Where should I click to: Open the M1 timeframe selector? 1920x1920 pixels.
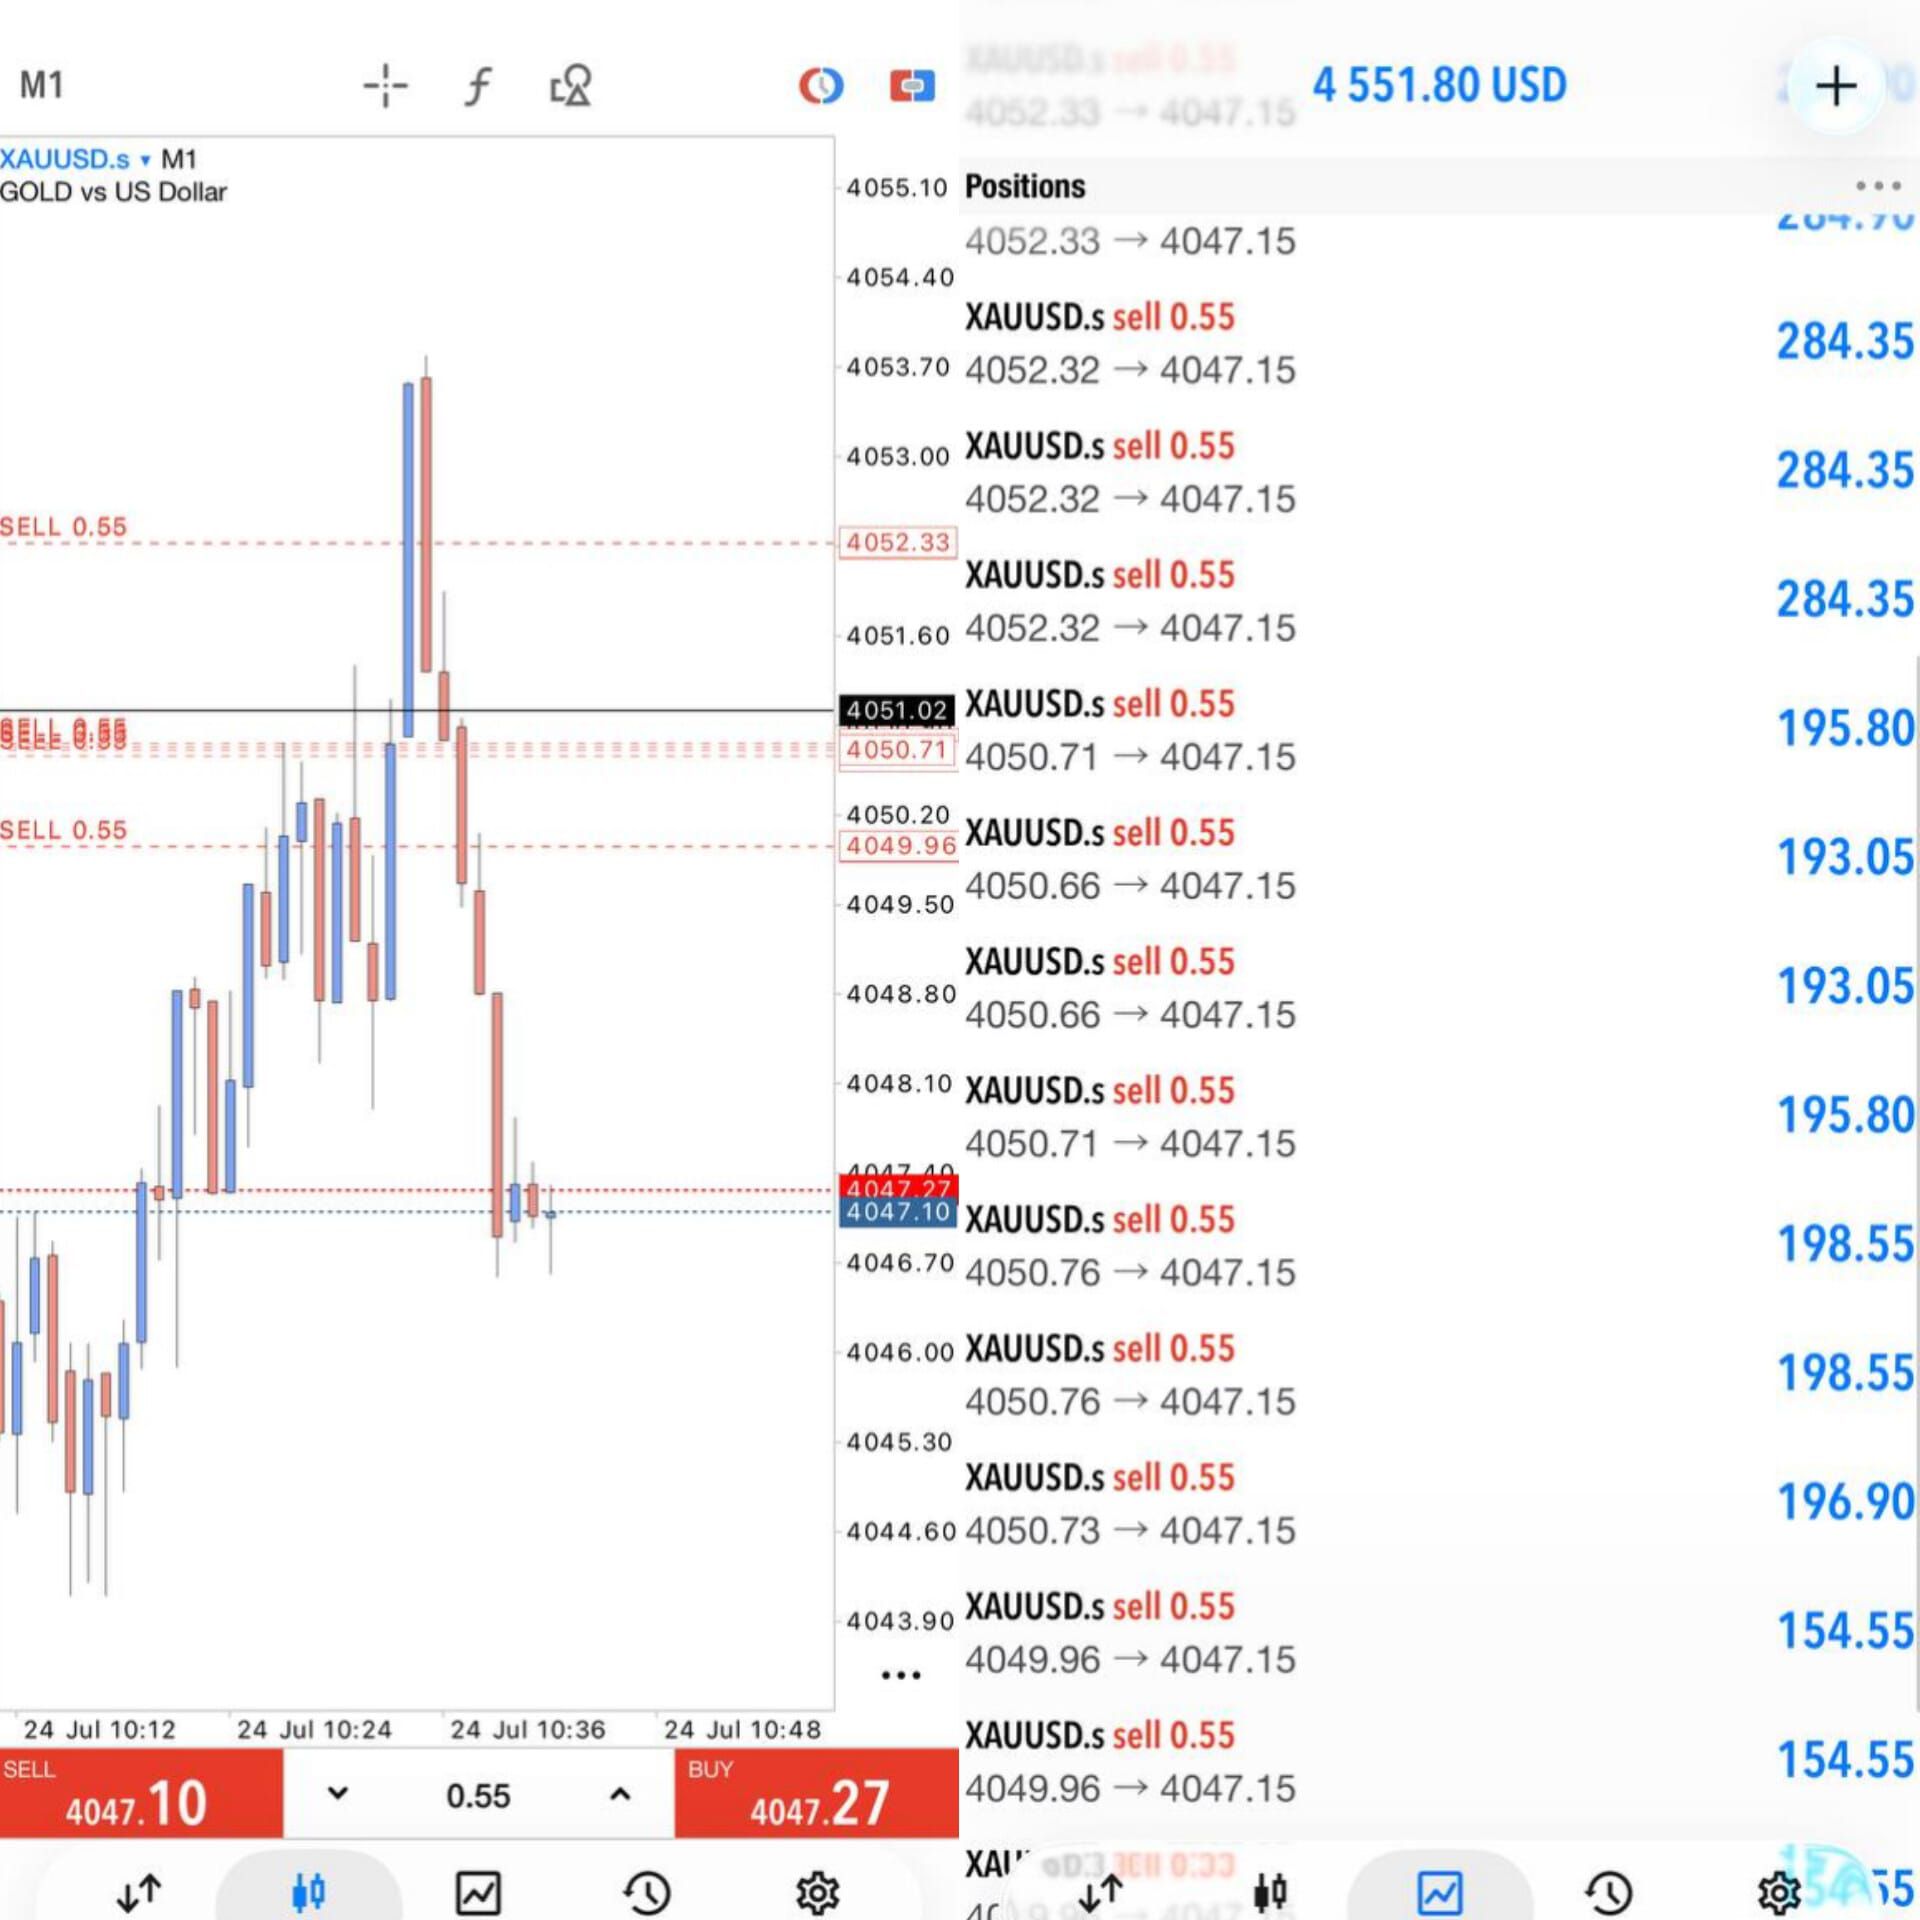click(42, 85)
